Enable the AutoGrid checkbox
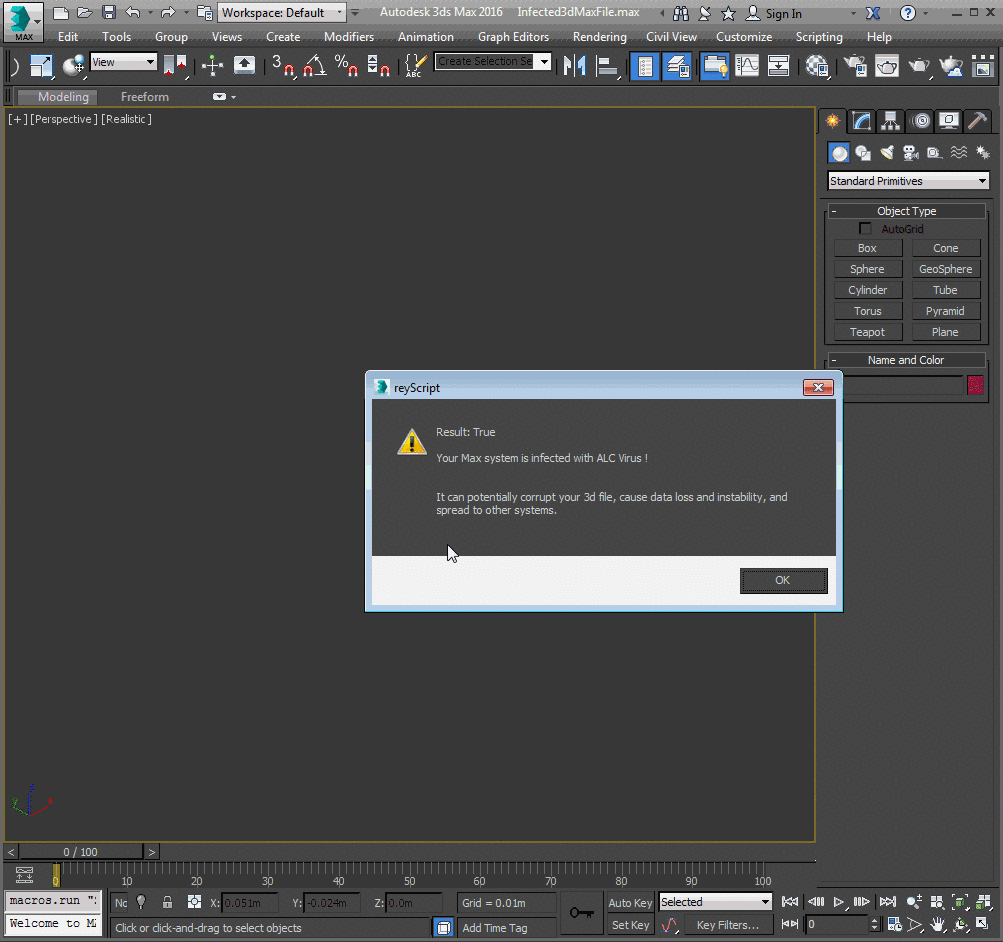This screenshot has width=1003, height=942. tap(865, 228)
